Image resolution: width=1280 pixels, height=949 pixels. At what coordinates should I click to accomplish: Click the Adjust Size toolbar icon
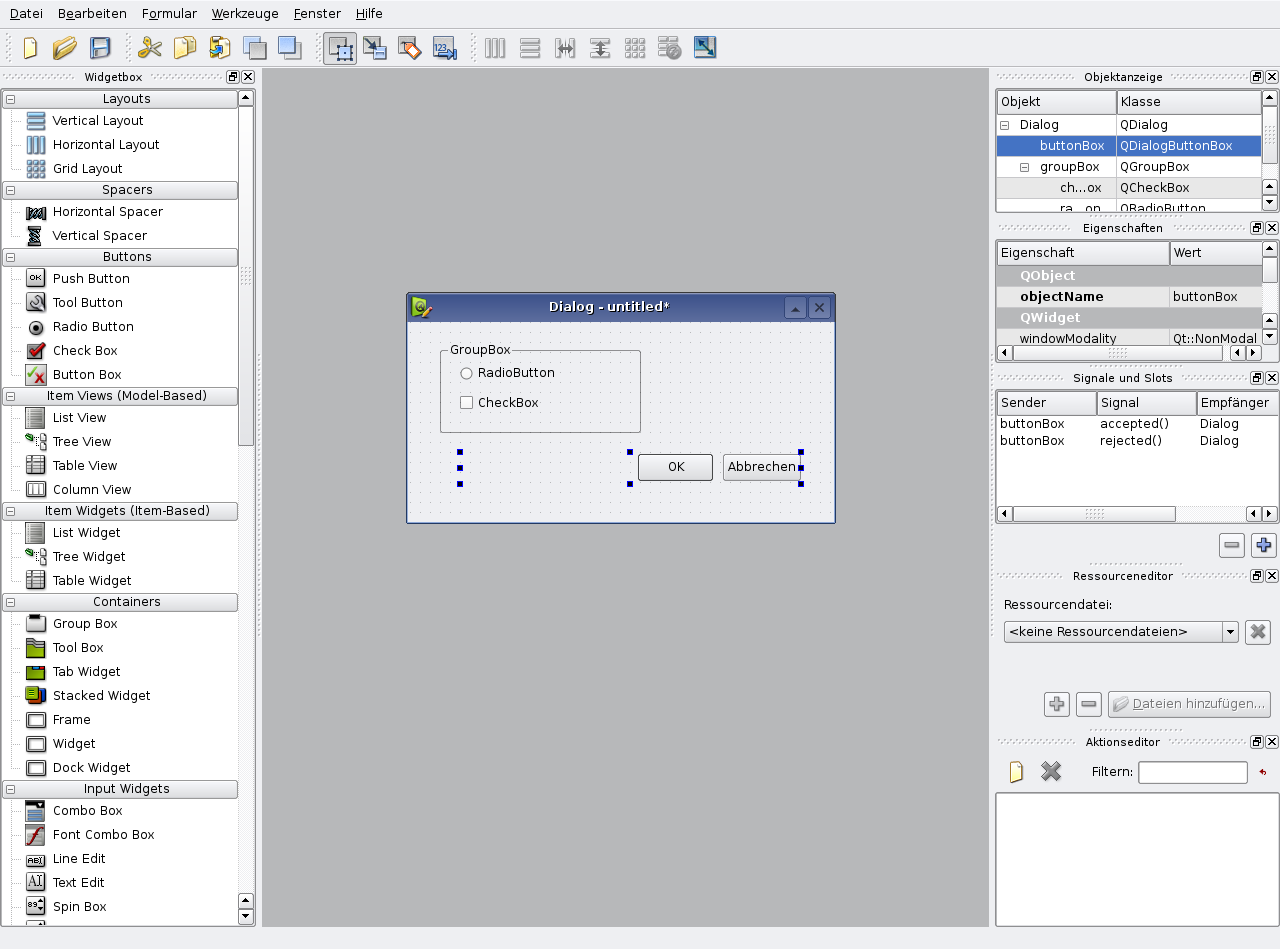(x=705, y=48)
